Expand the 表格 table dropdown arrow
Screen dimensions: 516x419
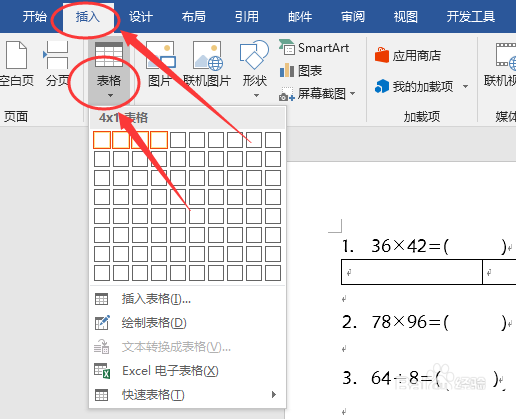pos(110,96)
